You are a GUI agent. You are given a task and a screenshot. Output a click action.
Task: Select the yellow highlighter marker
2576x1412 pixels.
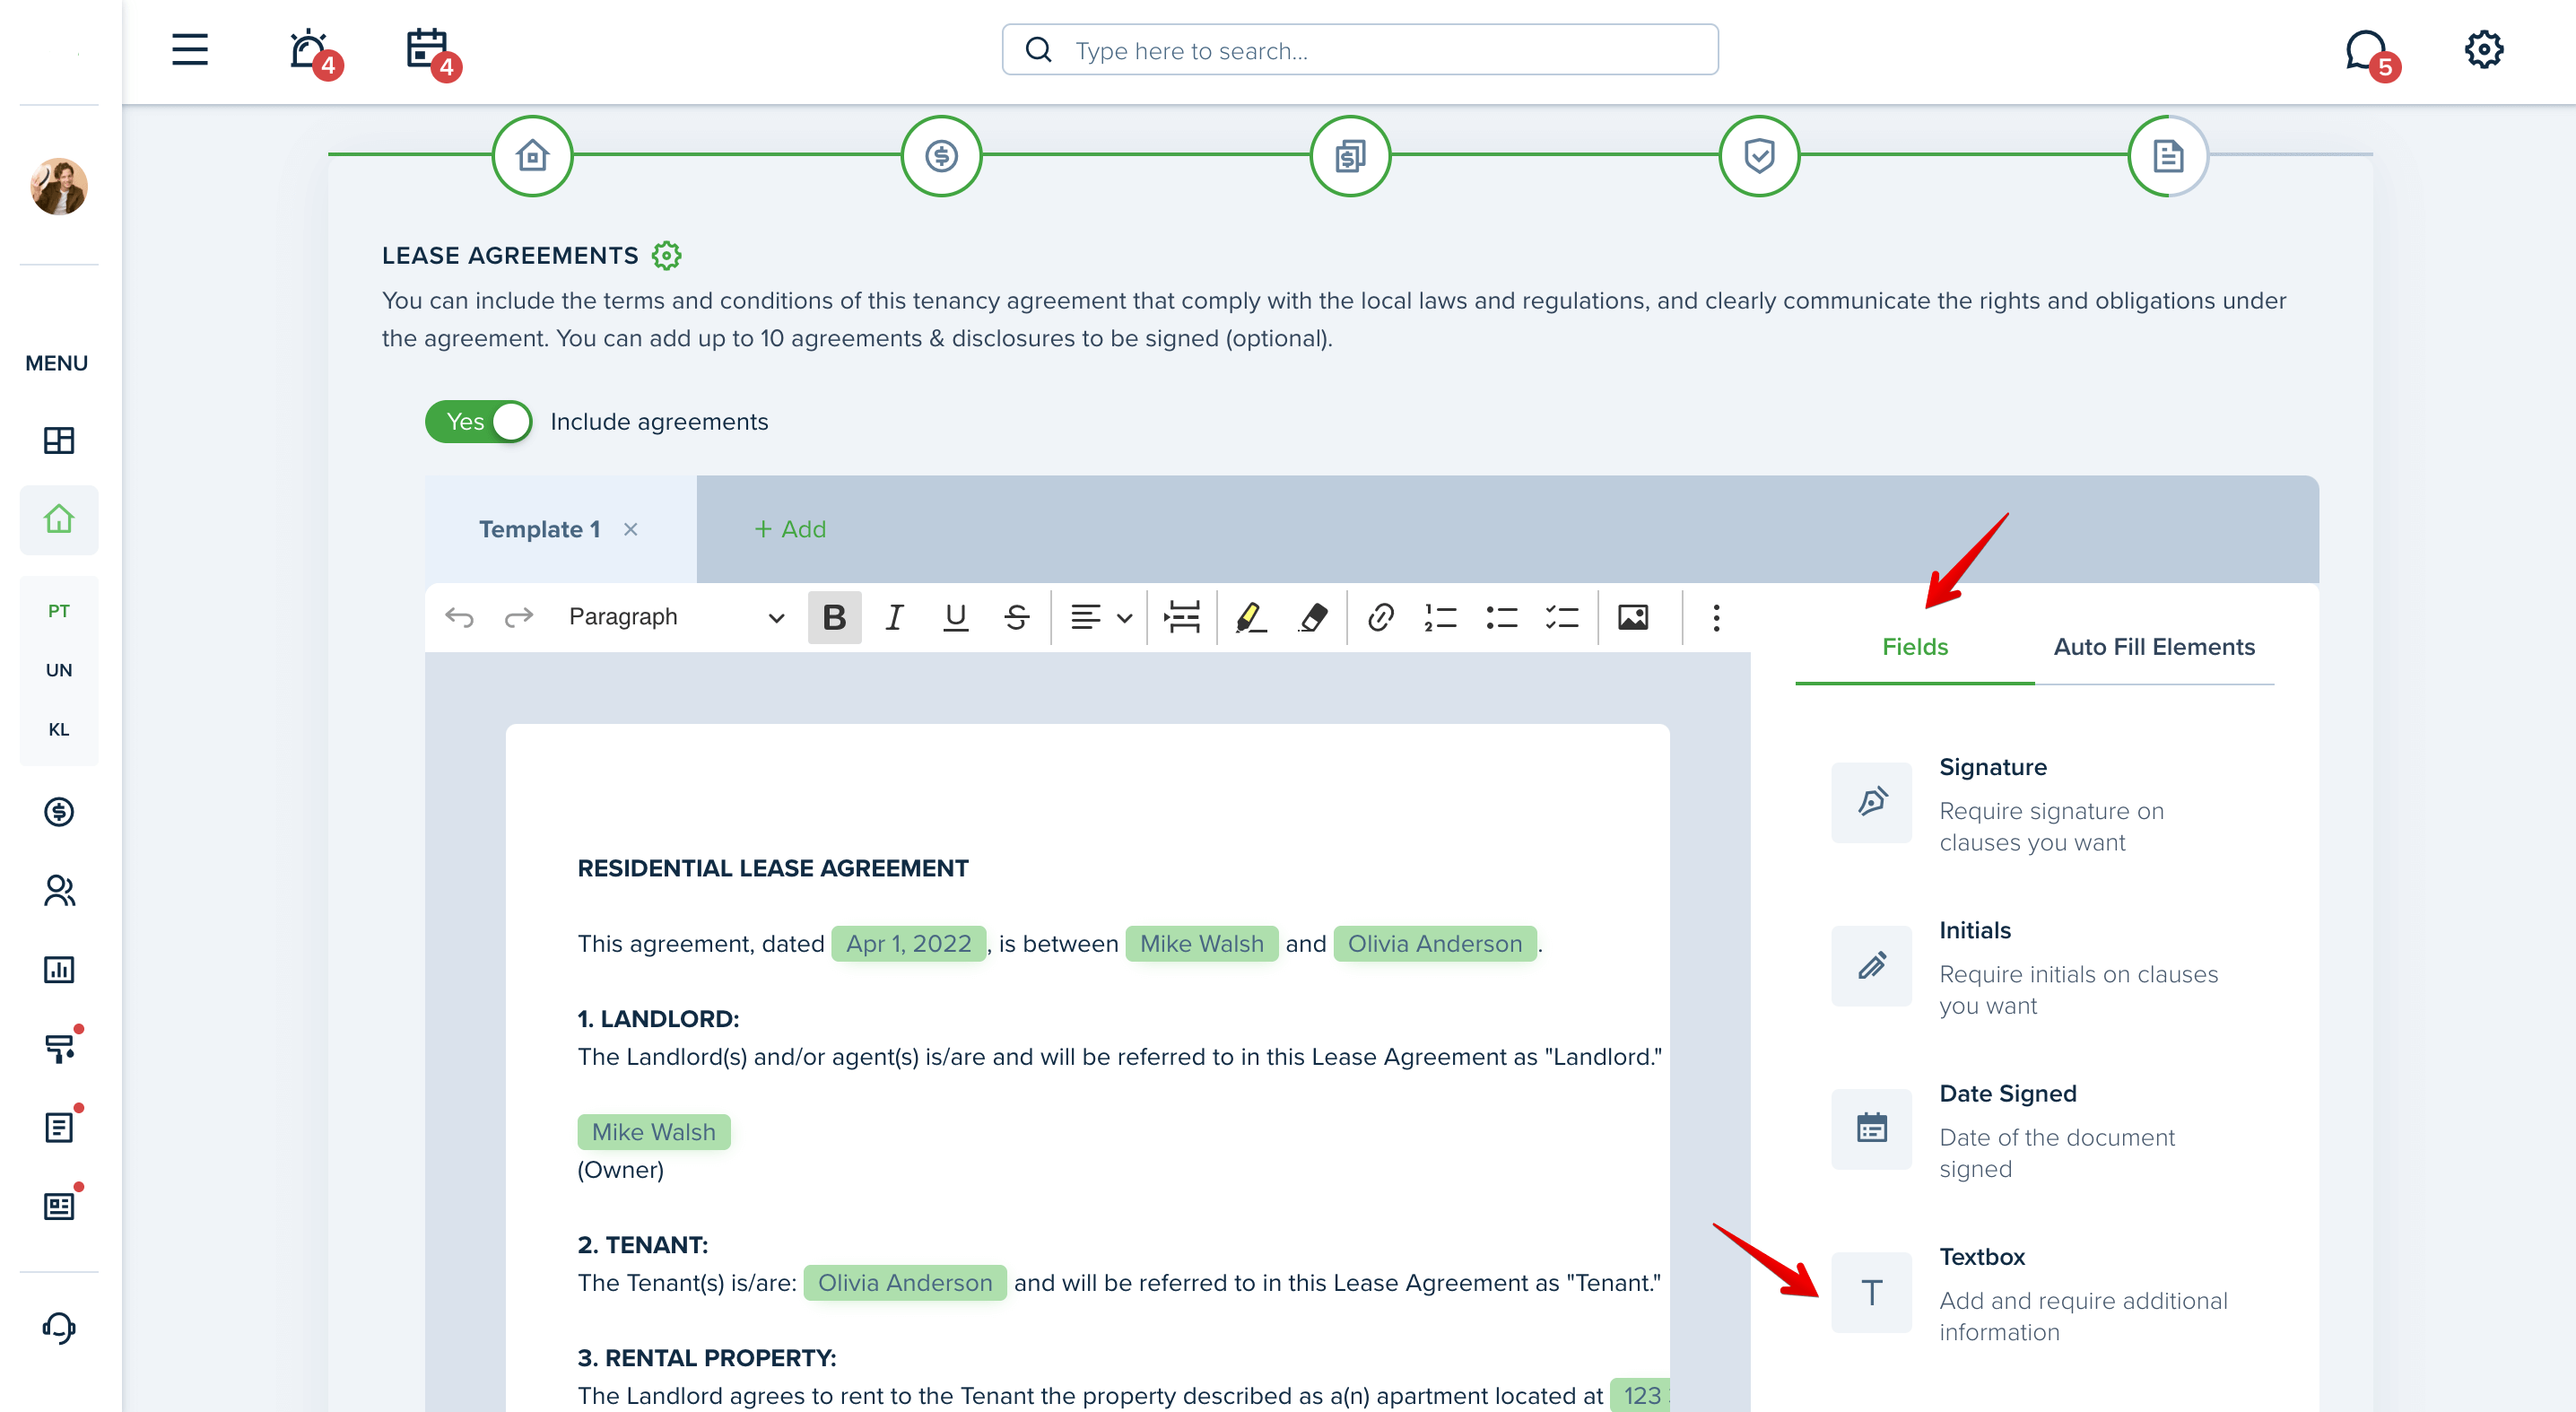point(1250,617)
